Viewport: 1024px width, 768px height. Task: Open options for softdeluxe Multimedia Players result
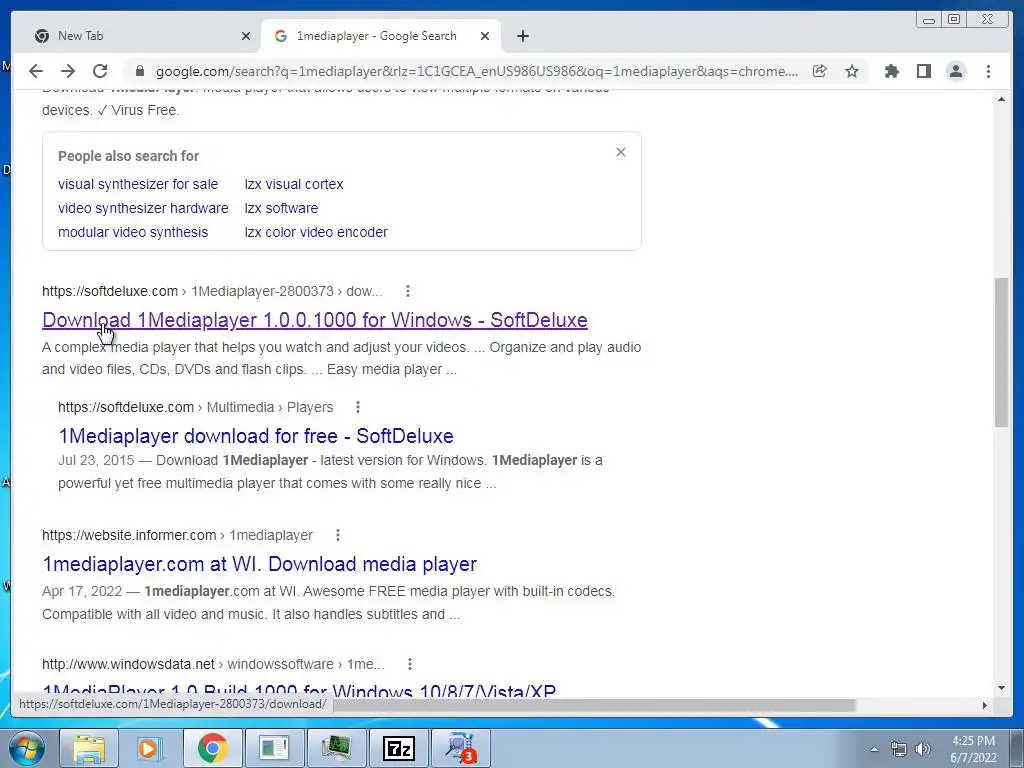[x=358, y=407]
